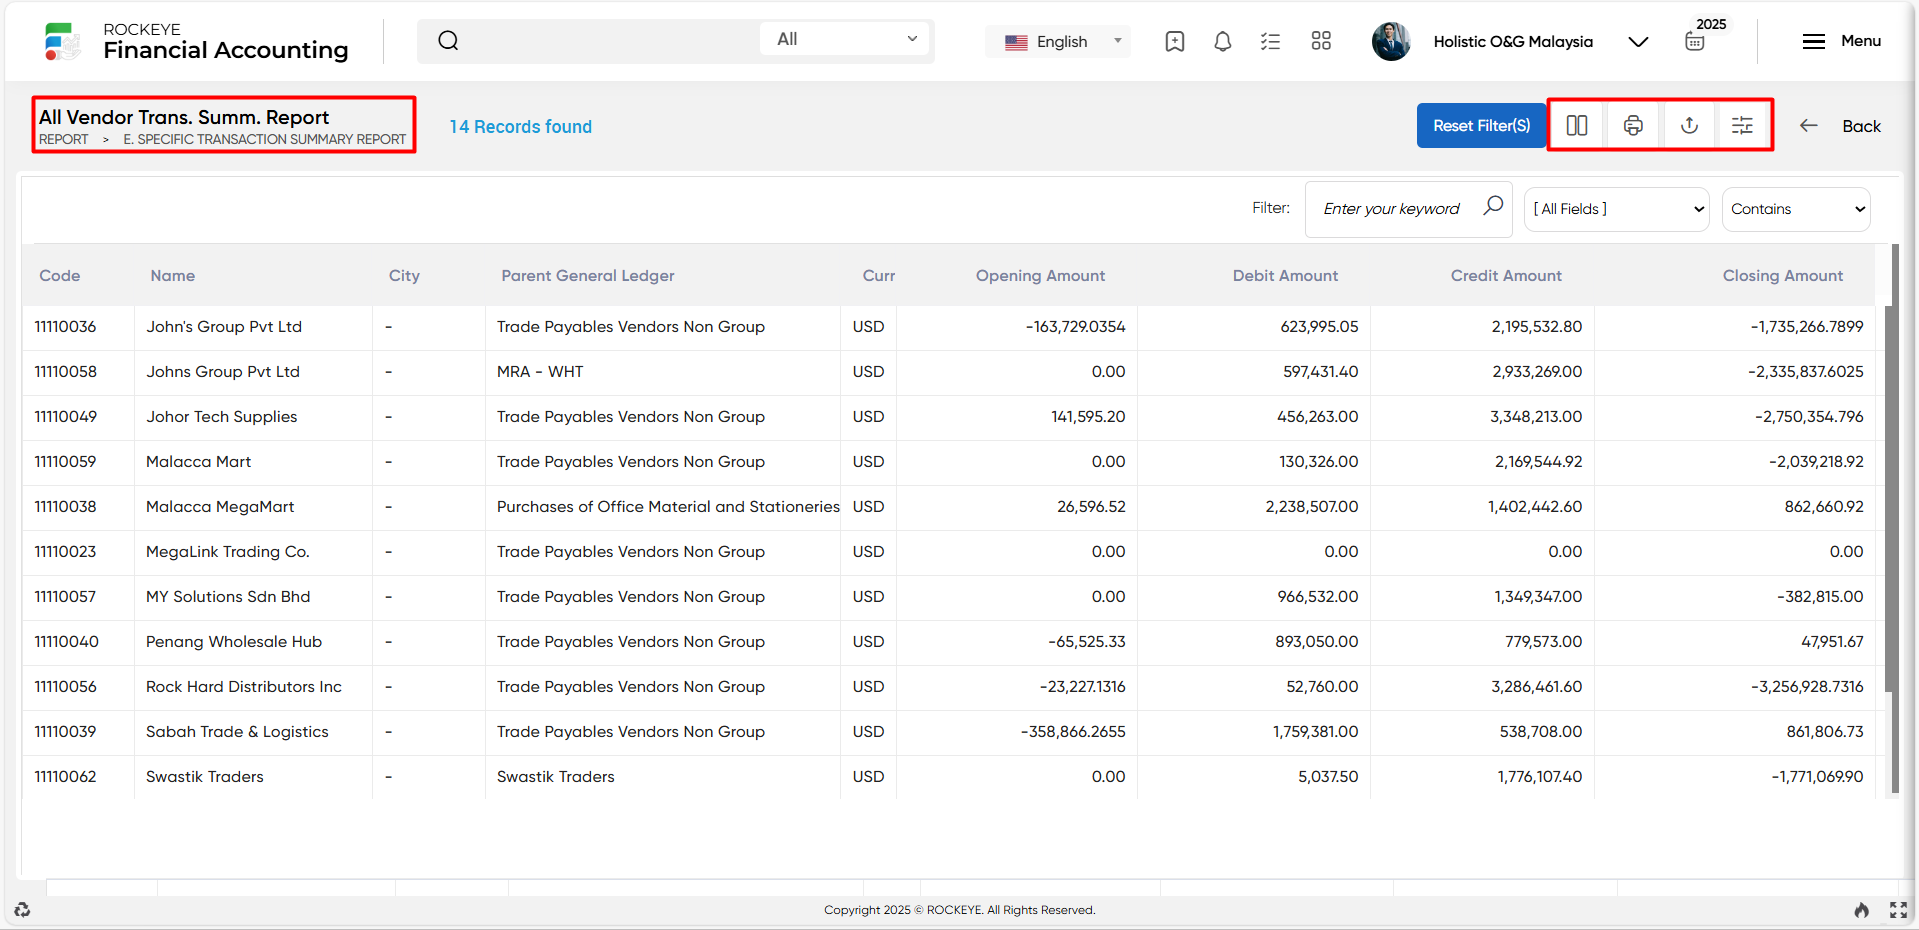Click the ROCKEYE Financial Accounting logo
This screenshot has width=1919, height=930.
point(196,41)
